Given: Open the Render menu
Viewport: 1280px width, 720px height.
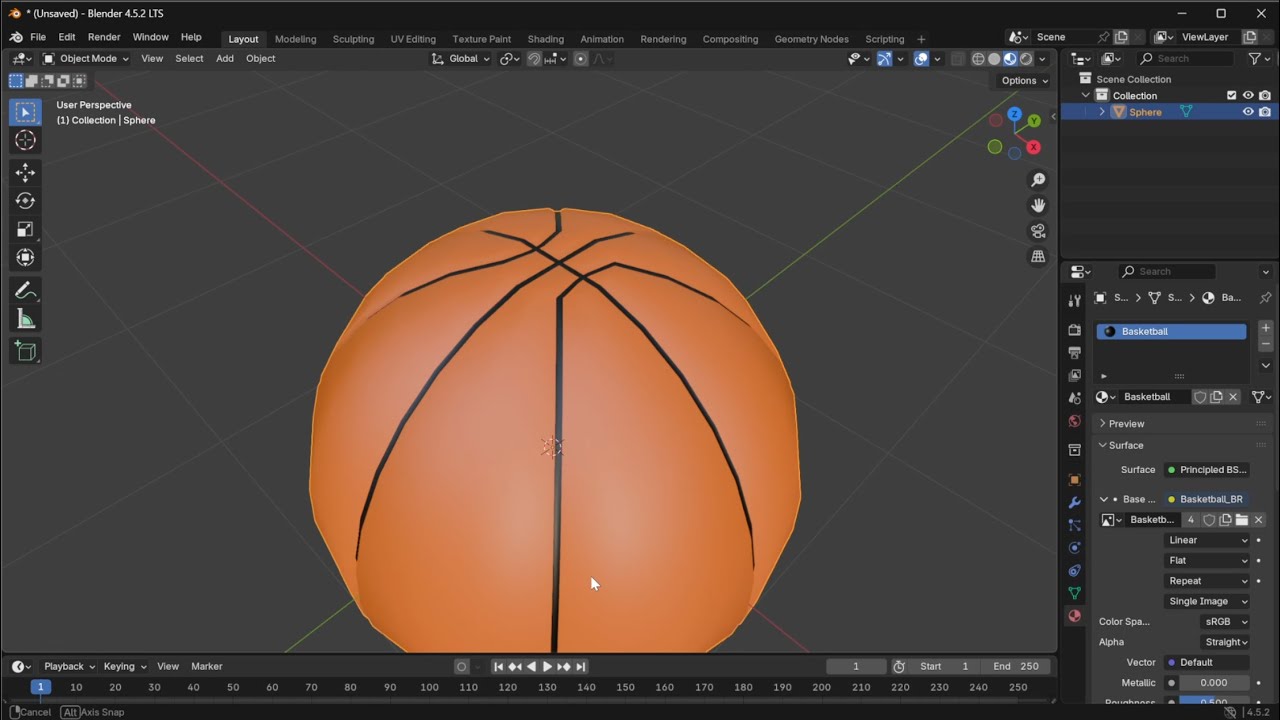Looking at the screenshot, I should [104, 37].
